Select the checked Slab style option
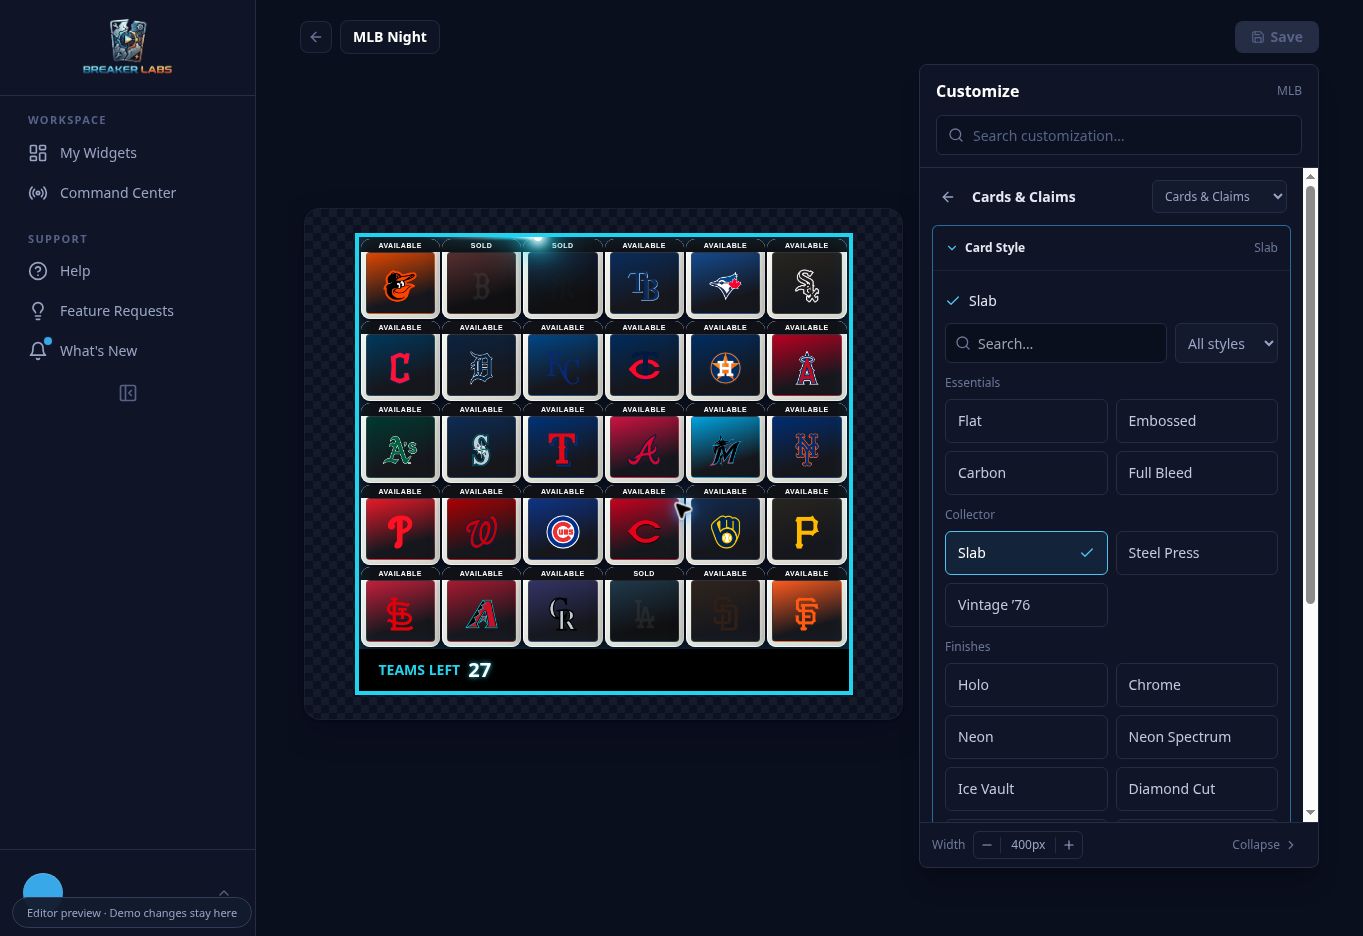The image size is (1363, 936). (x=1026, y=553)
